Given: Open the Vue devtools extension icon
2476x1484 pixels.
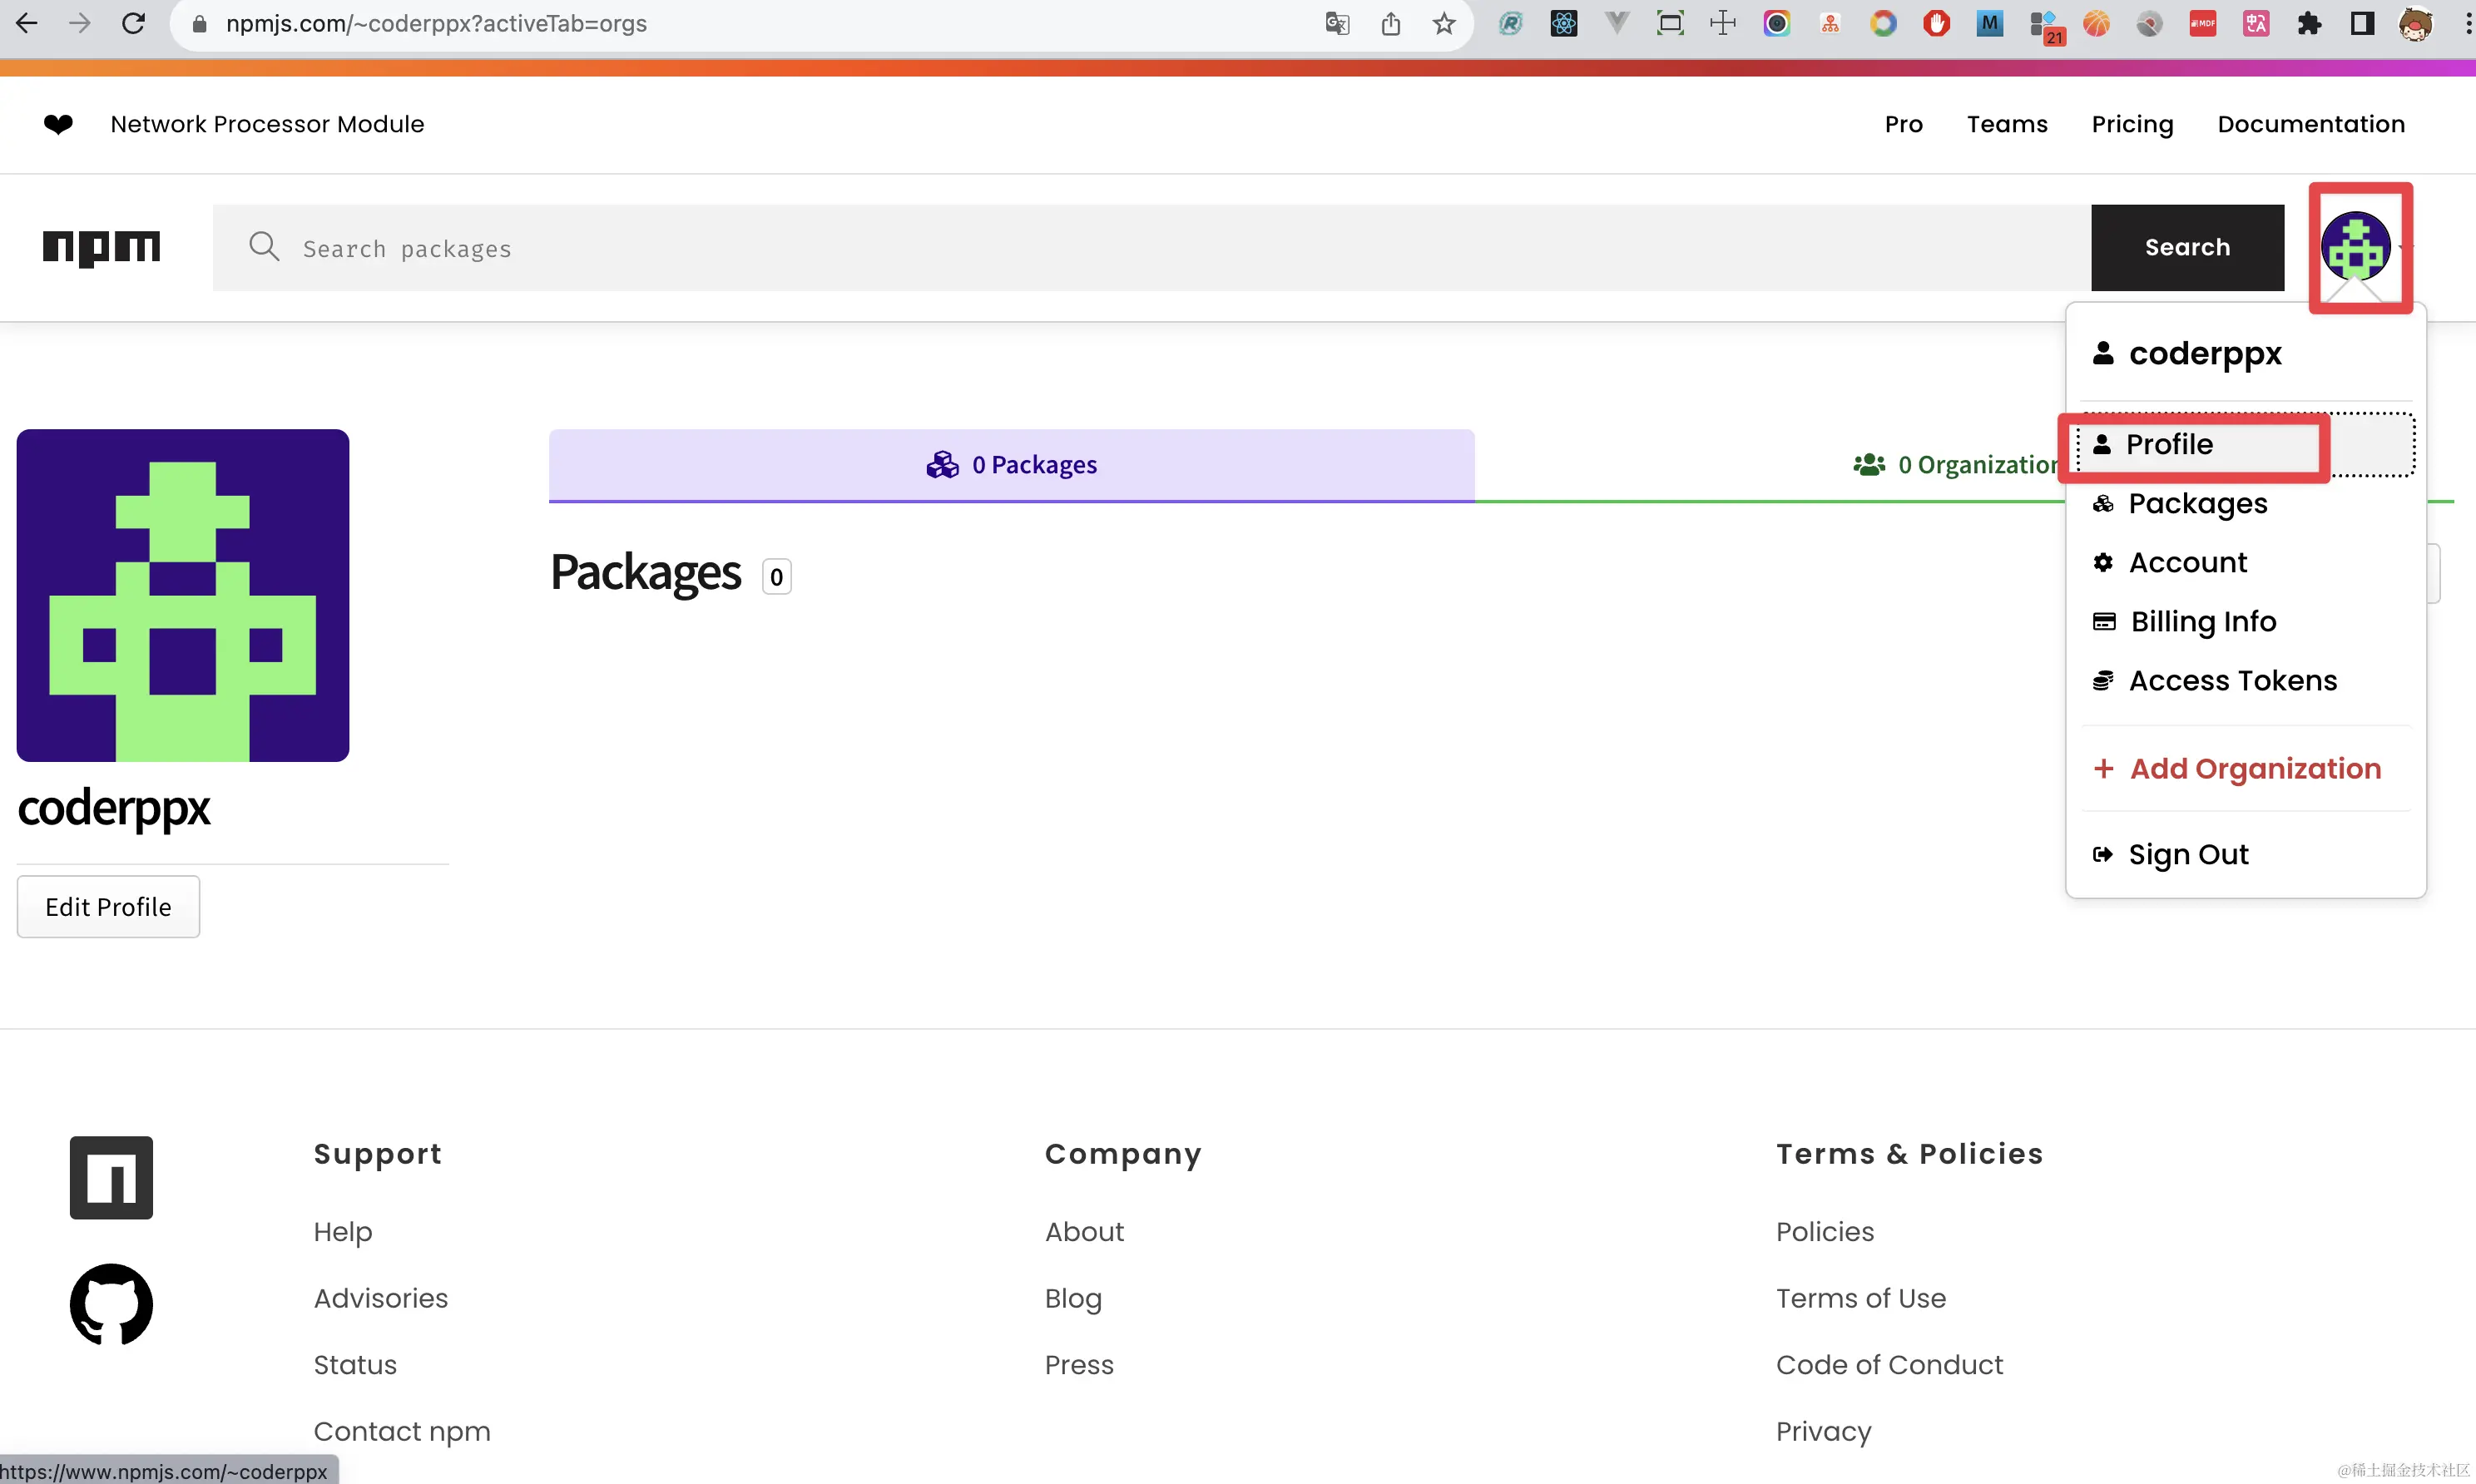Looking at the screenshot, I should tap(1617, 23).
